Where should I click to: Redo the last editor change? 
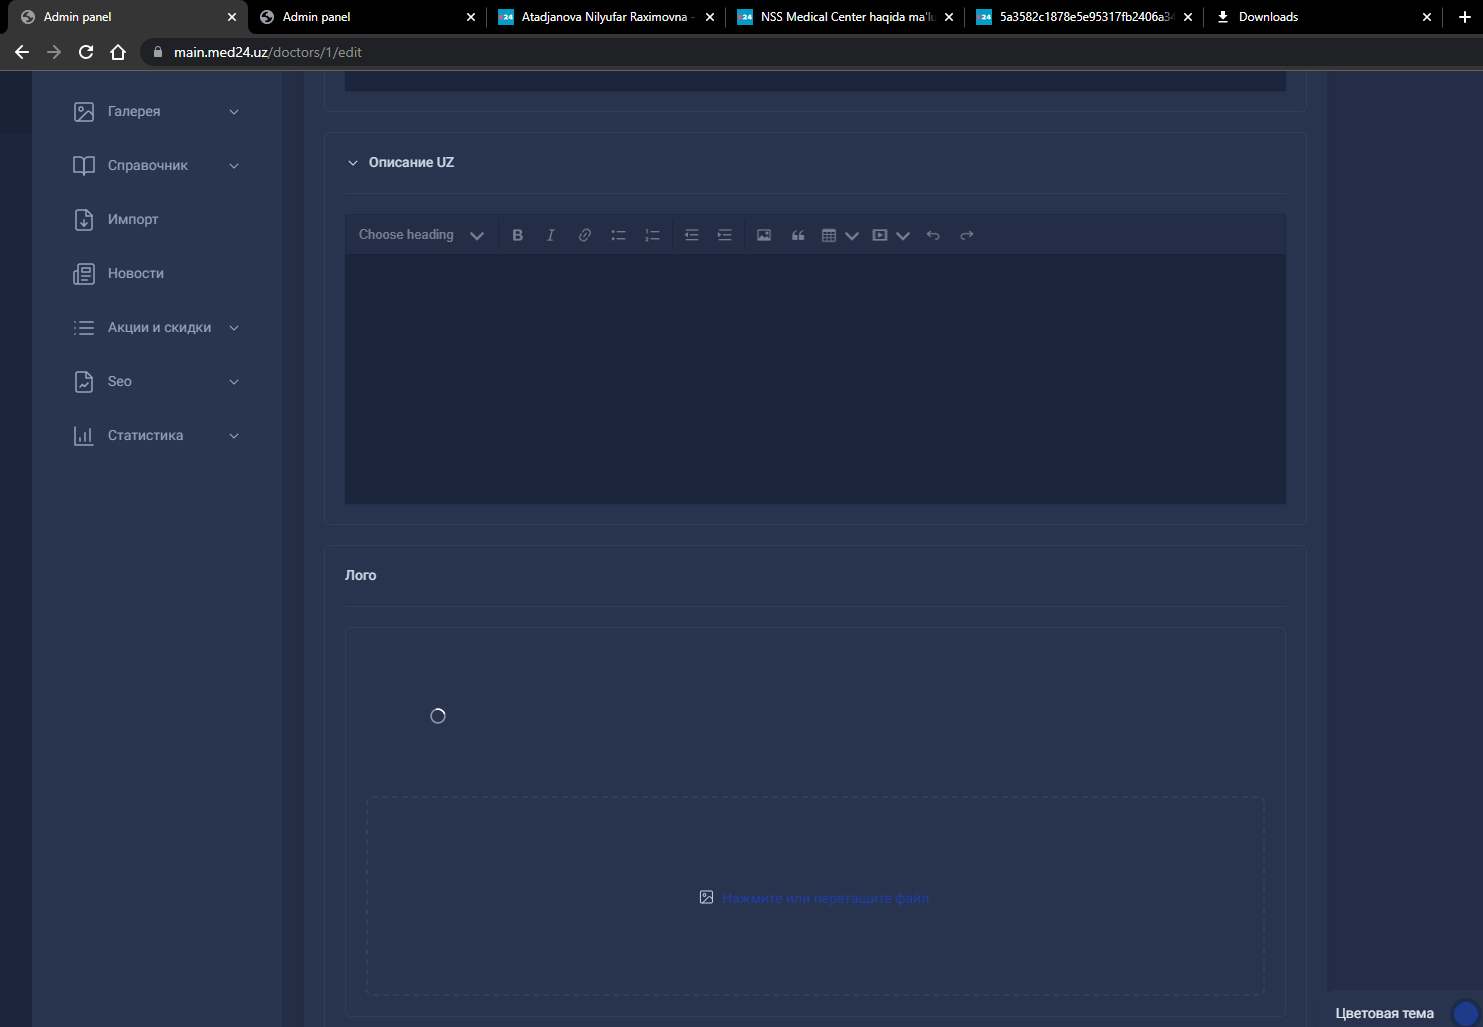tap(967, 235)
